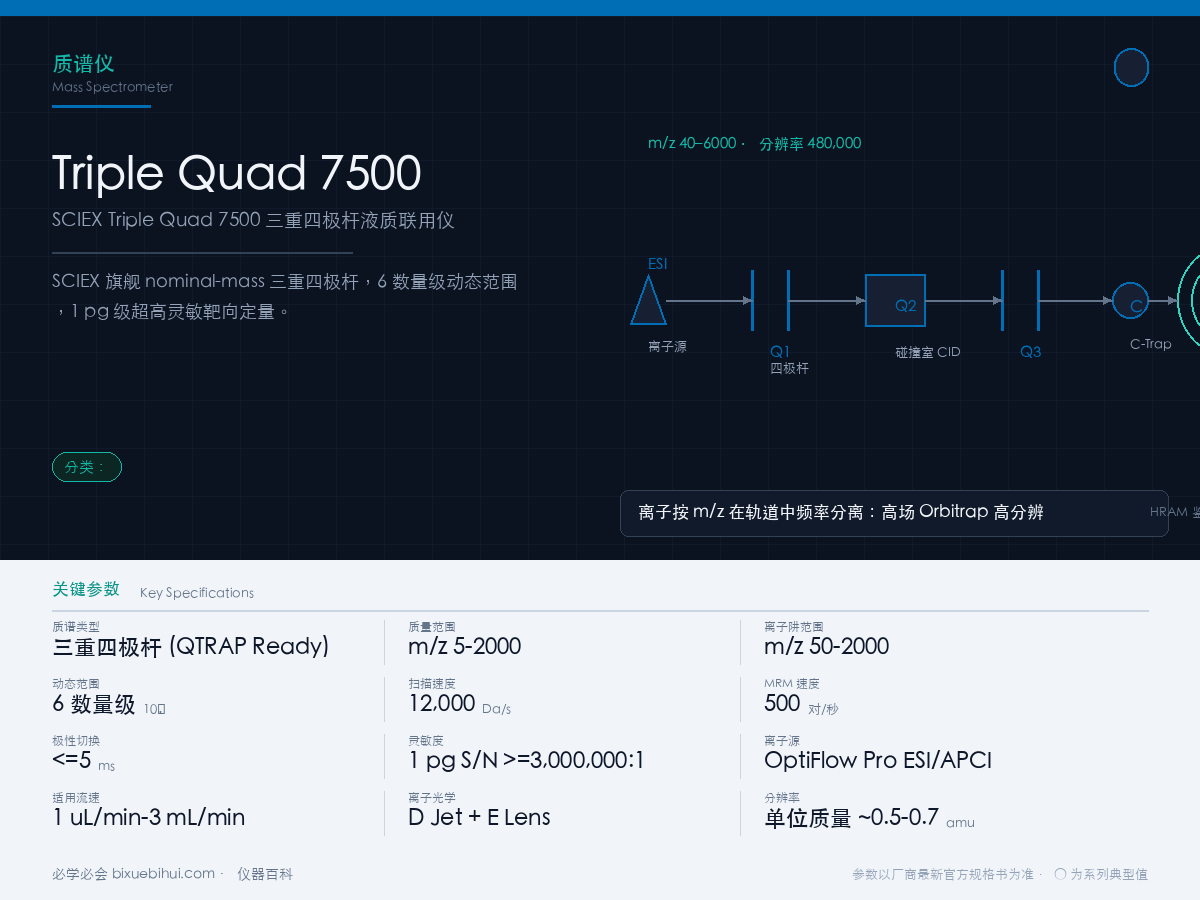Screen dimensions: 1200x900
Task: Click the 500 对/秒 MRM speed value
Action: coord(801,704)
